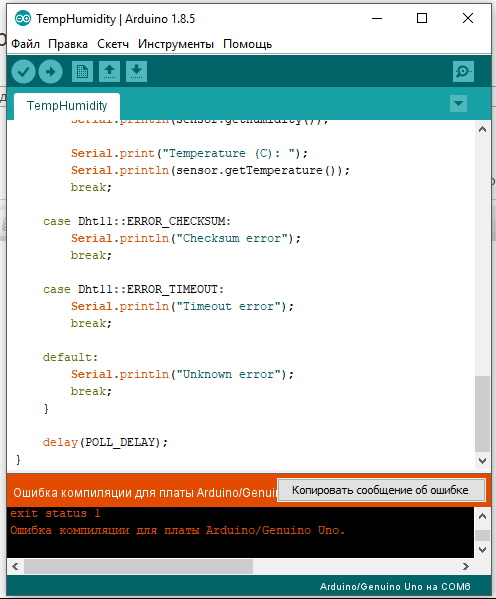Click the Serial.println("Timeout error") line
This screenshot has width=496, height=599.
coord(182,306)
